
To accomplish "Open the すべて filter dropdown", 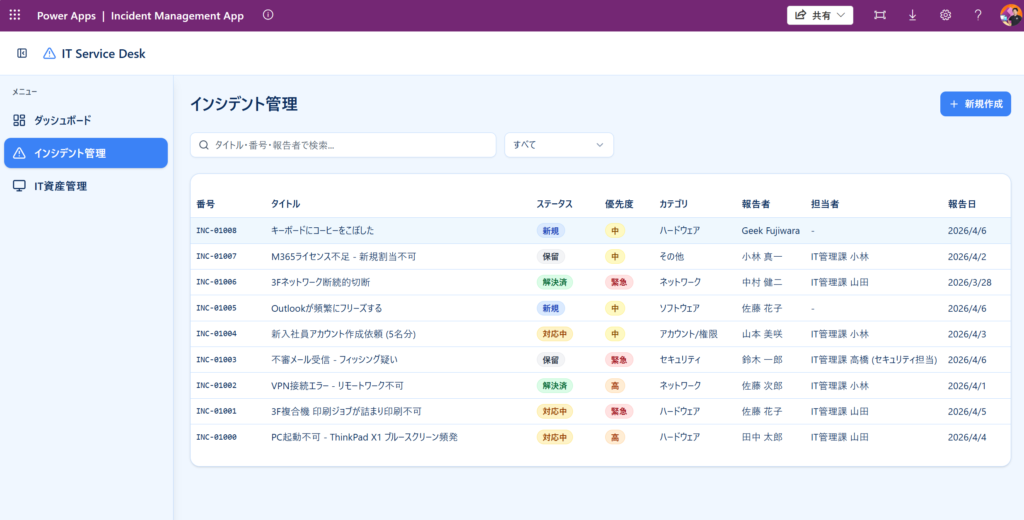I will (558, 145).
